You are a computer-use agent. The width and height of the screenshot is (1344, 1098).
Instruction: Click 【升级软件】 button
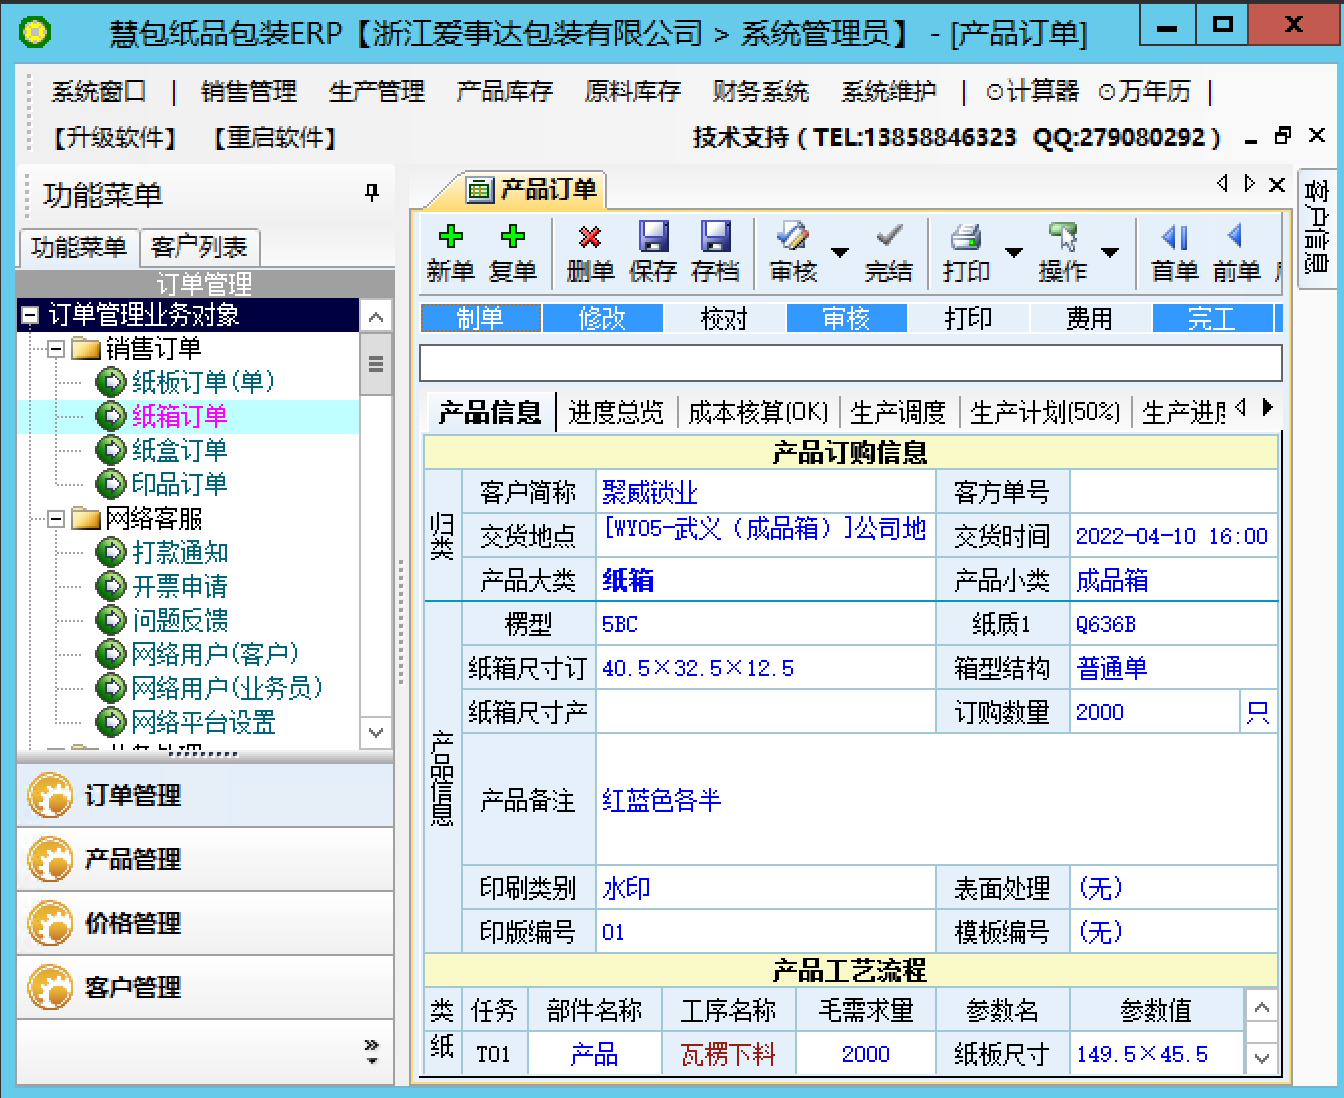click(115, 138)
